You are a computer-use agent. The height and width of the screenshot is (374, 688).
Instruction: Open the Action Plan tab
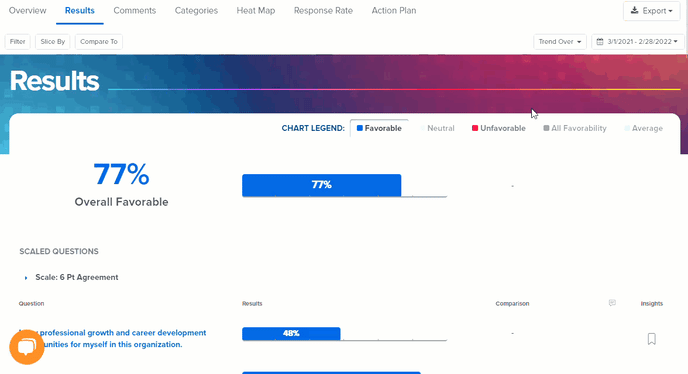point(394,11)
